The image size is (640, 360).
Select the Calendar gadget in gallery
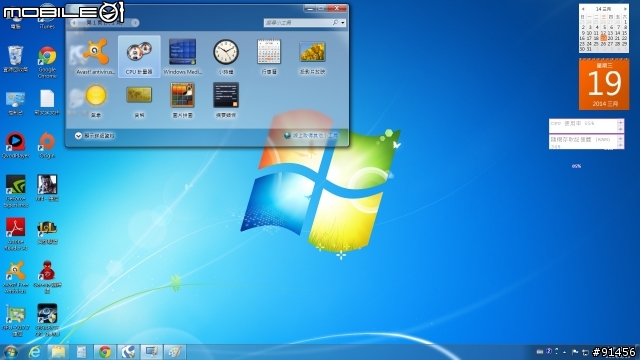[x=269, y=56]
